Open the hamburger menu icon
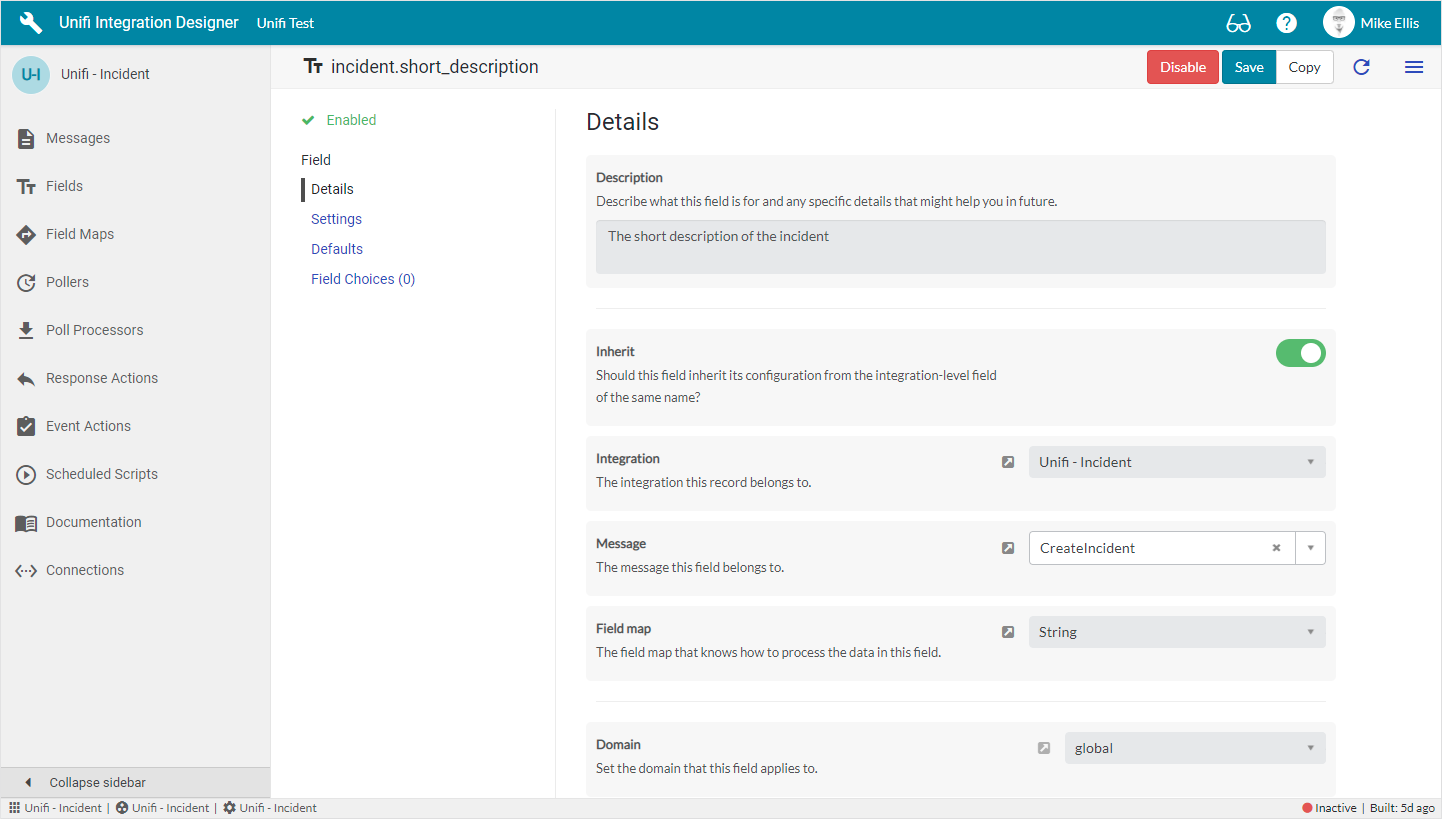The image size is (1442, 819). [x=1414, y=67]
